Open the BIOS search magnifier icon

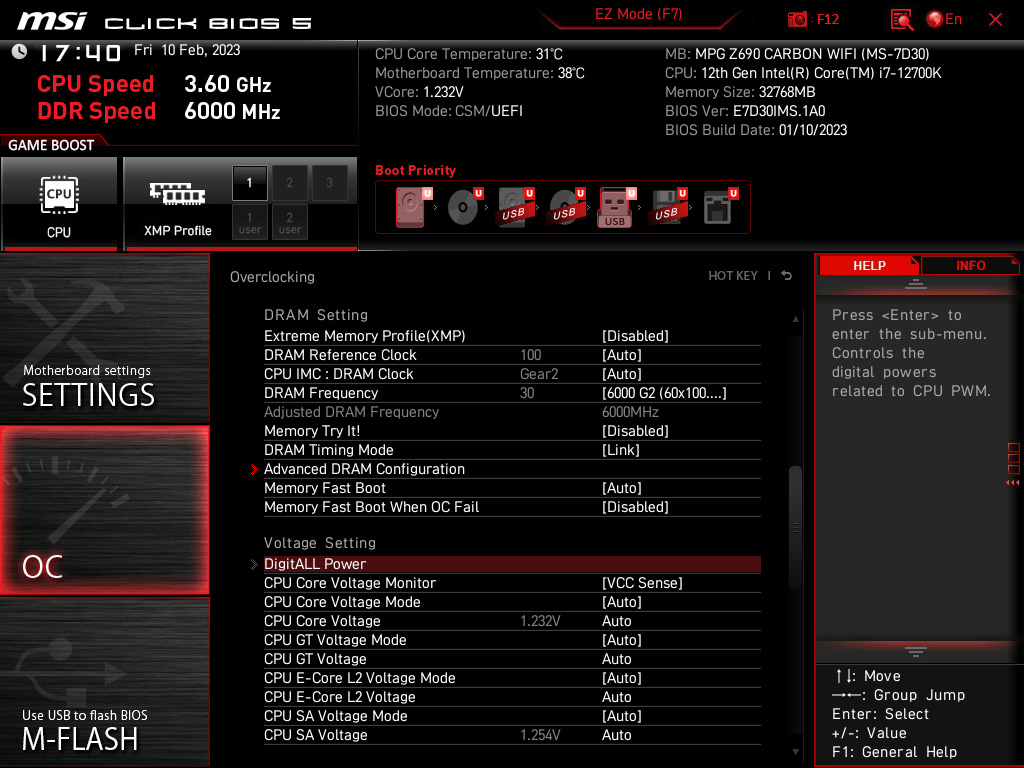point(901,20)
